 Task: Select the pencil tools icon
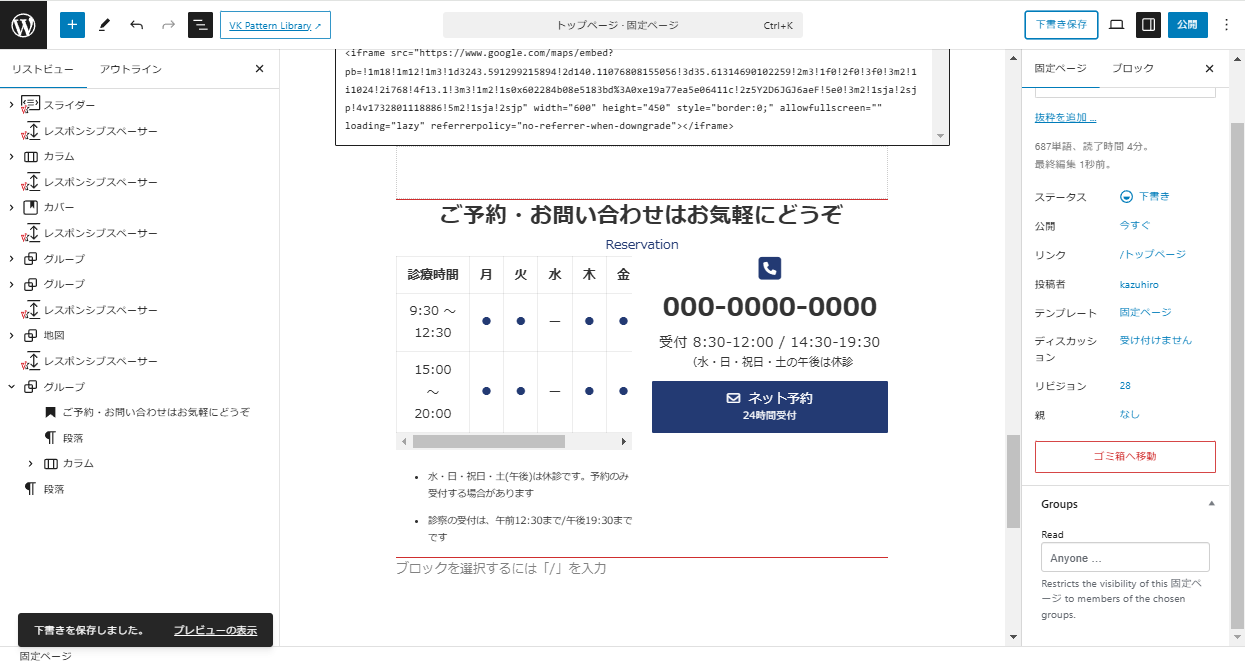(105, 25)
